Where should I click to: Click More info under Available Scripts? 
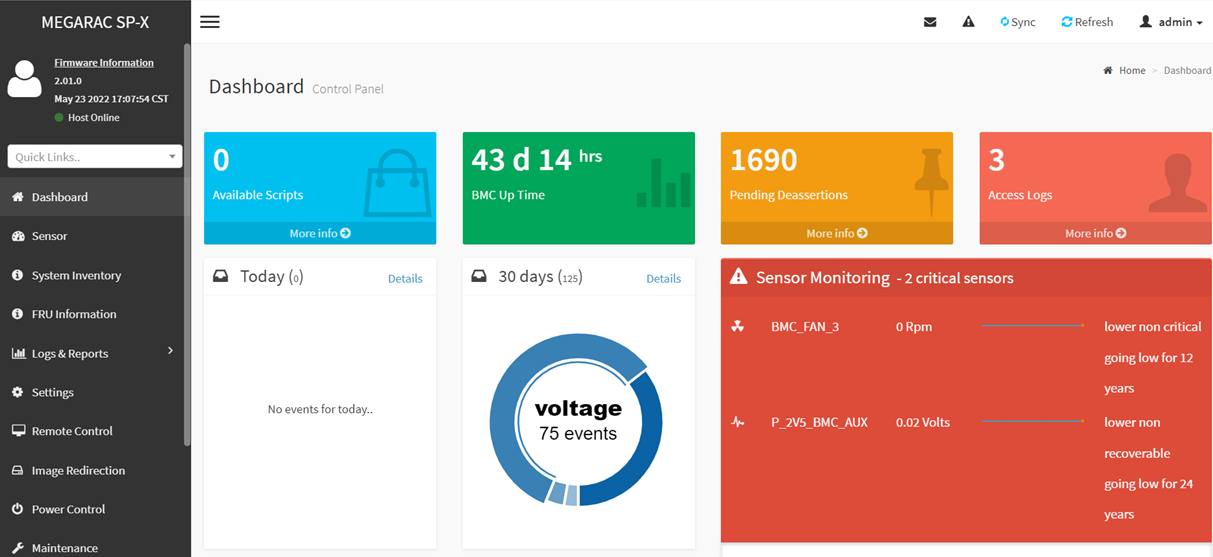(x=320, y=233)
